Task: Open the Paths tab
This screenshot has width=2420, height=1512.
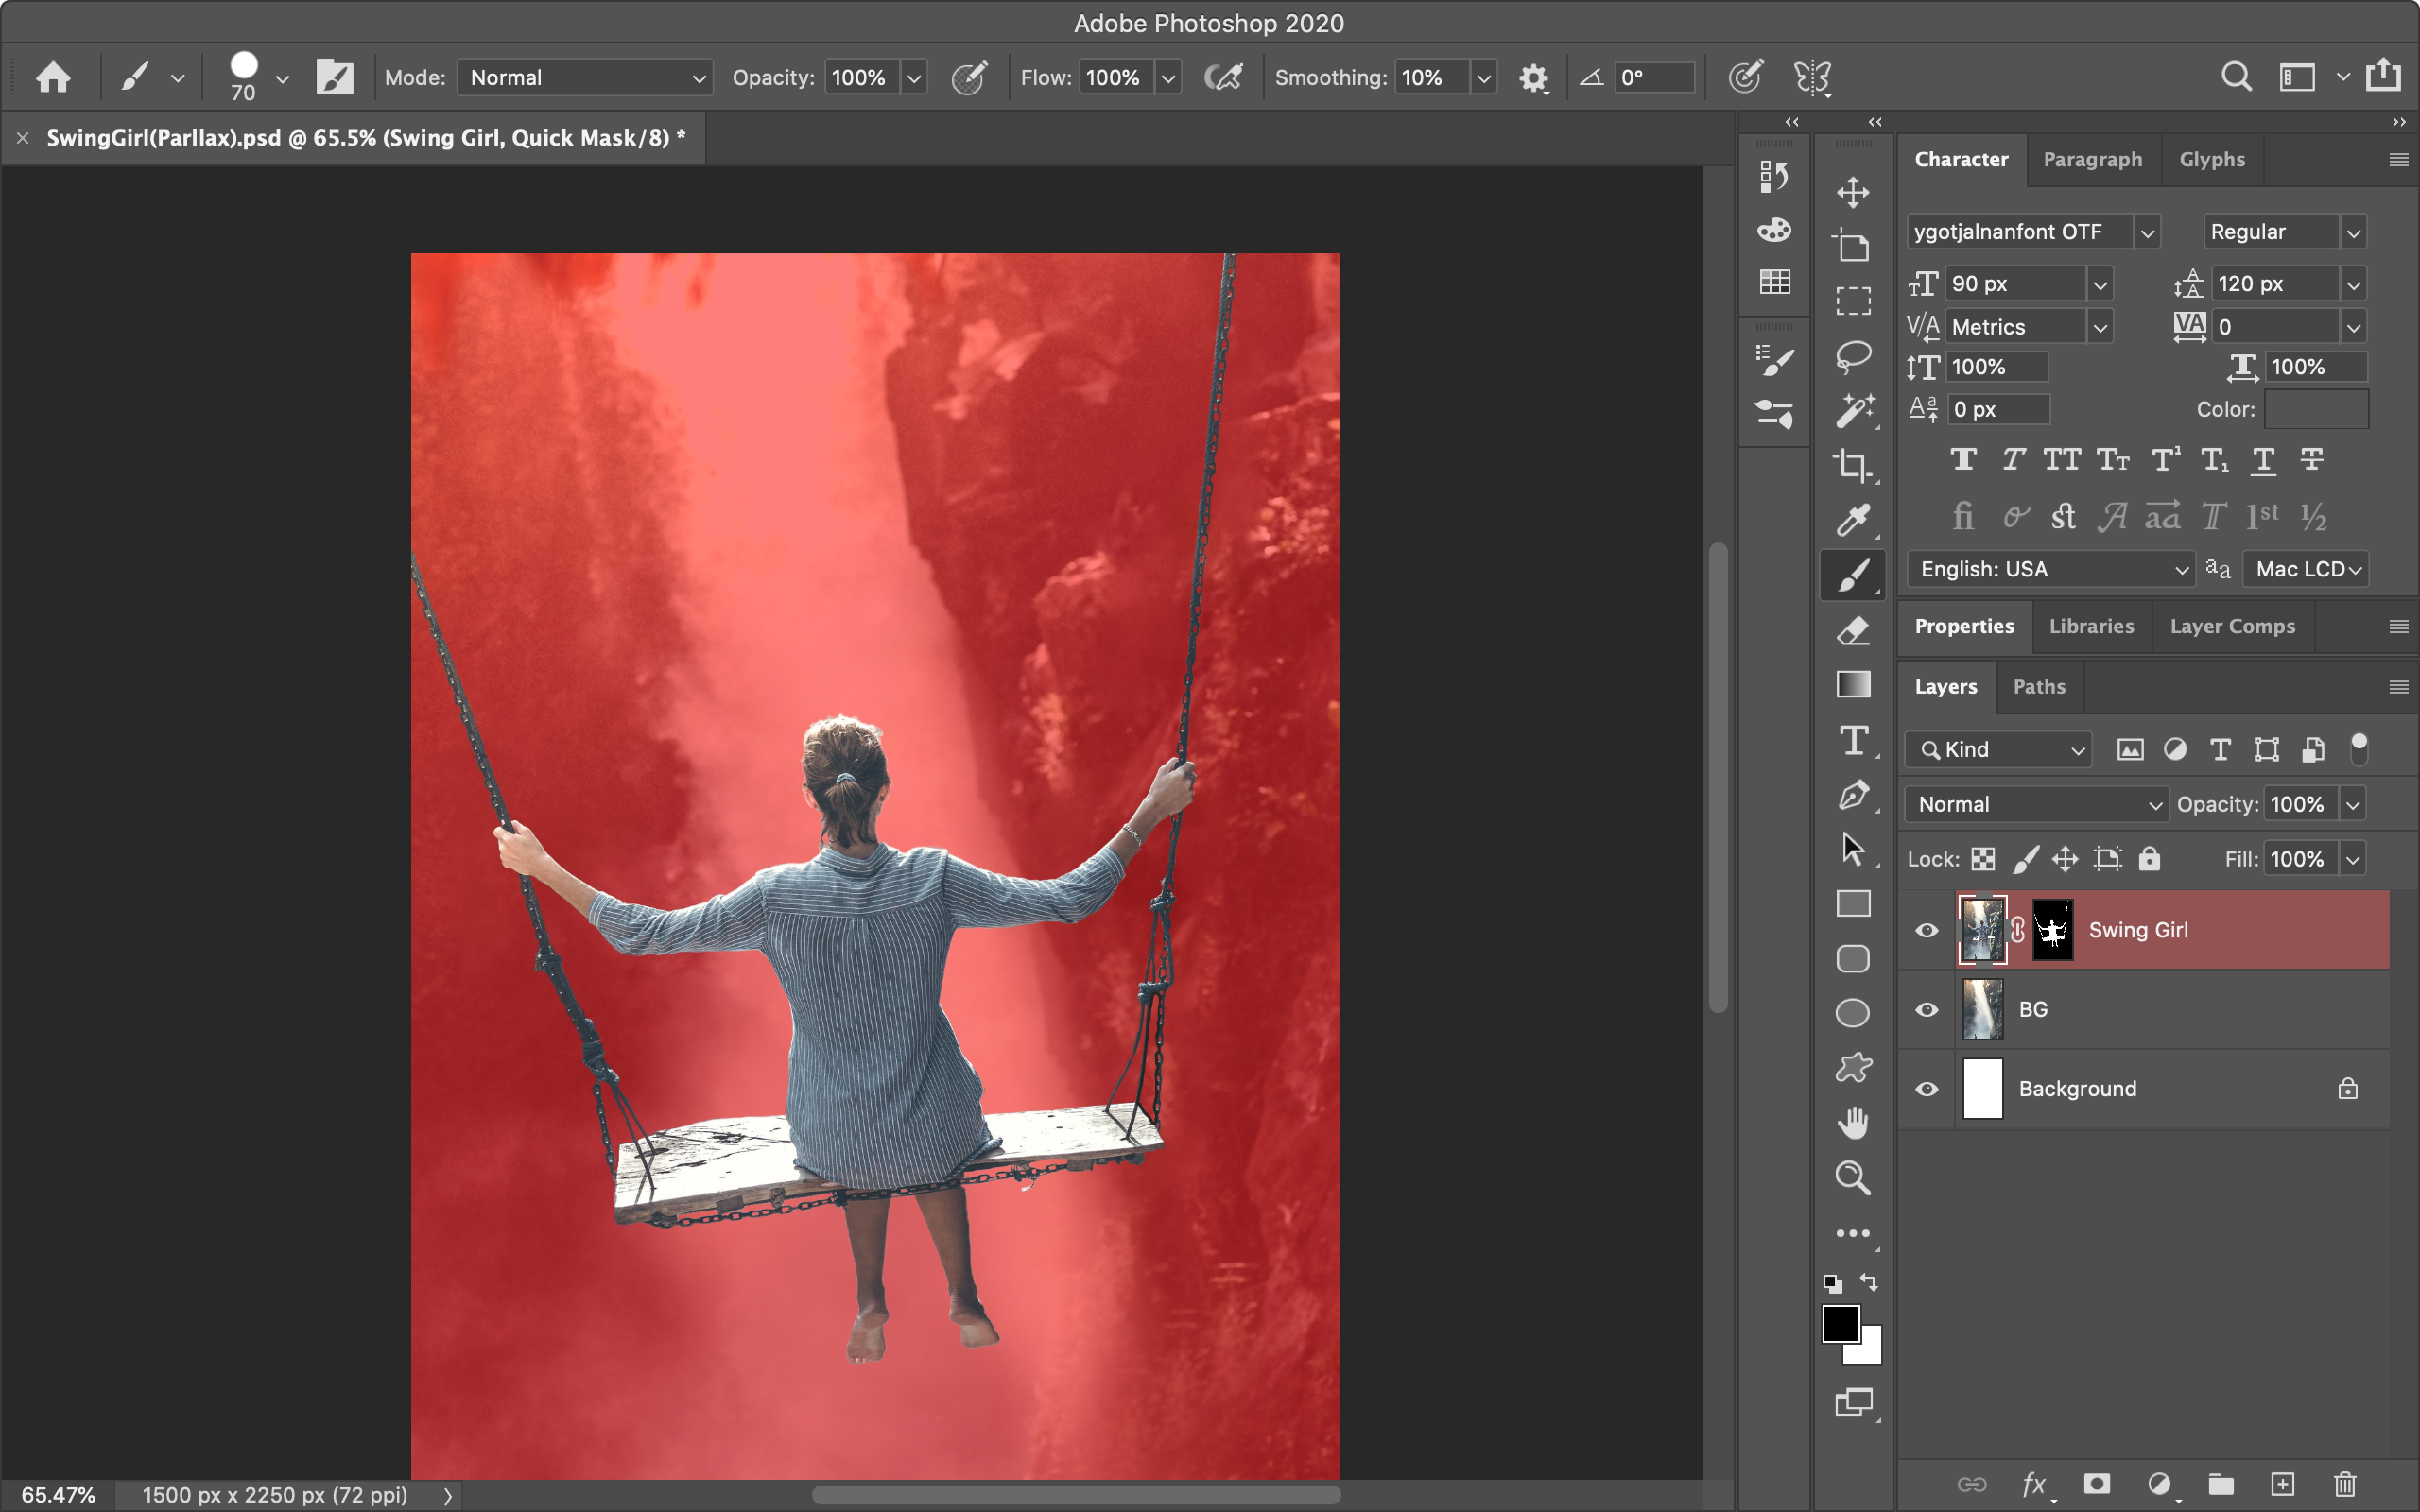Action: click(2038, 687)
